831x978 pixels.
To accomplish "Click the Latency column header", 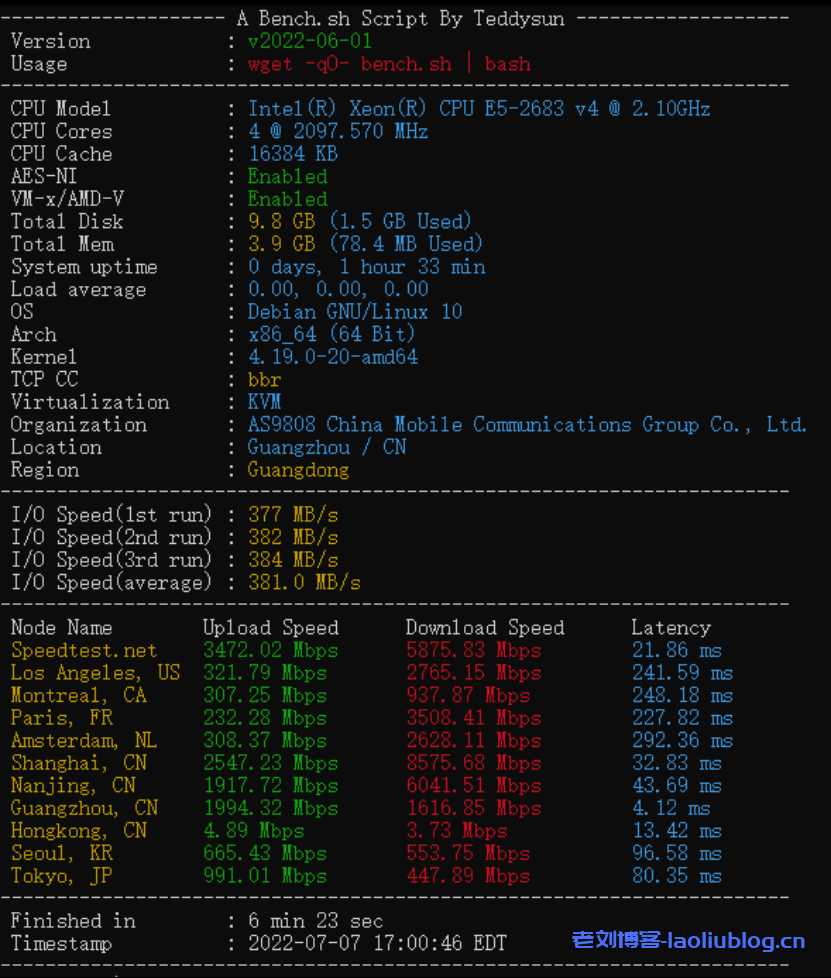I will tap(671, 628).
